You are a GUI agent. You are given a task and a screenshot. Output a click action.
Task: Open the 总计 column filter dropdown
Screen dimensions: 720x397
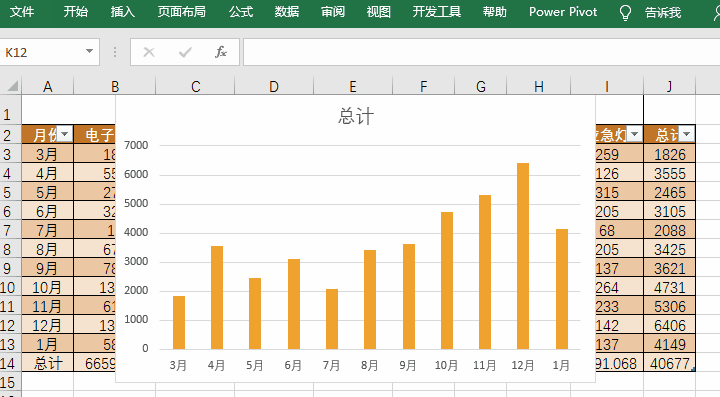click(686, 134)
